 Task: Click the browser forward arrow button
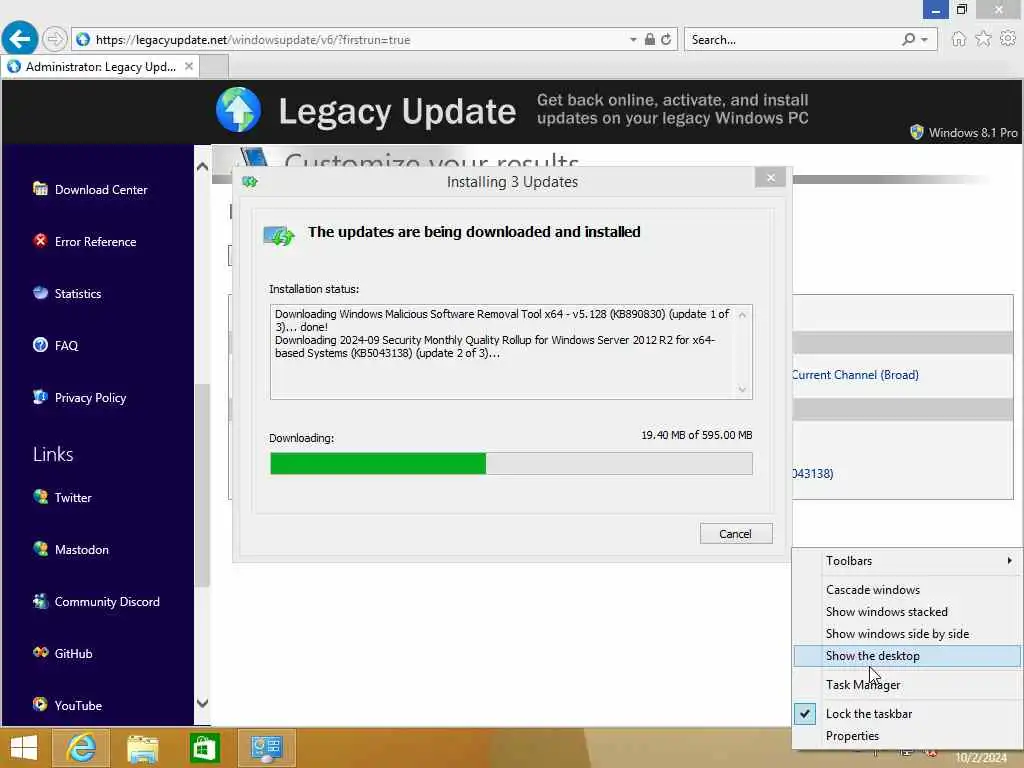click(x=54, y=39)
